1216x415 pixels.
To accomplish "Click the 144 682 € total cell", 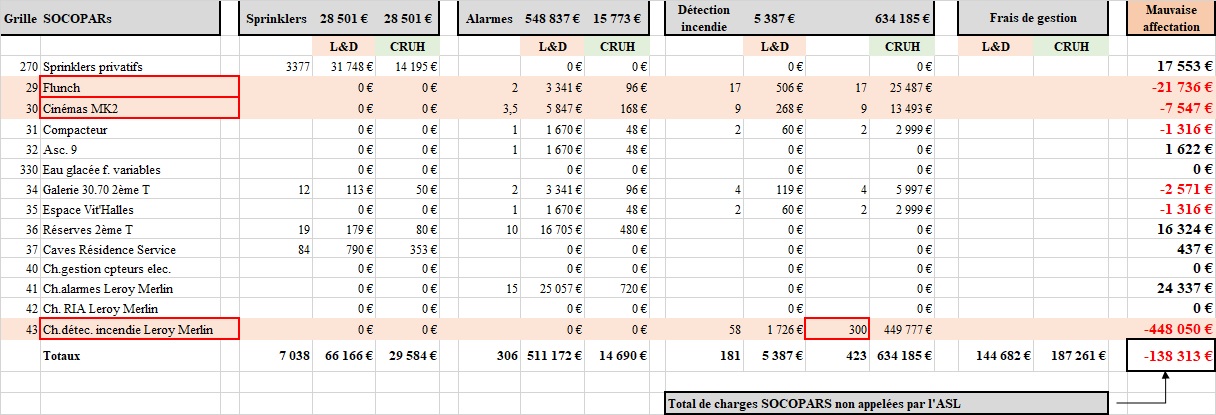I will 996,355.
